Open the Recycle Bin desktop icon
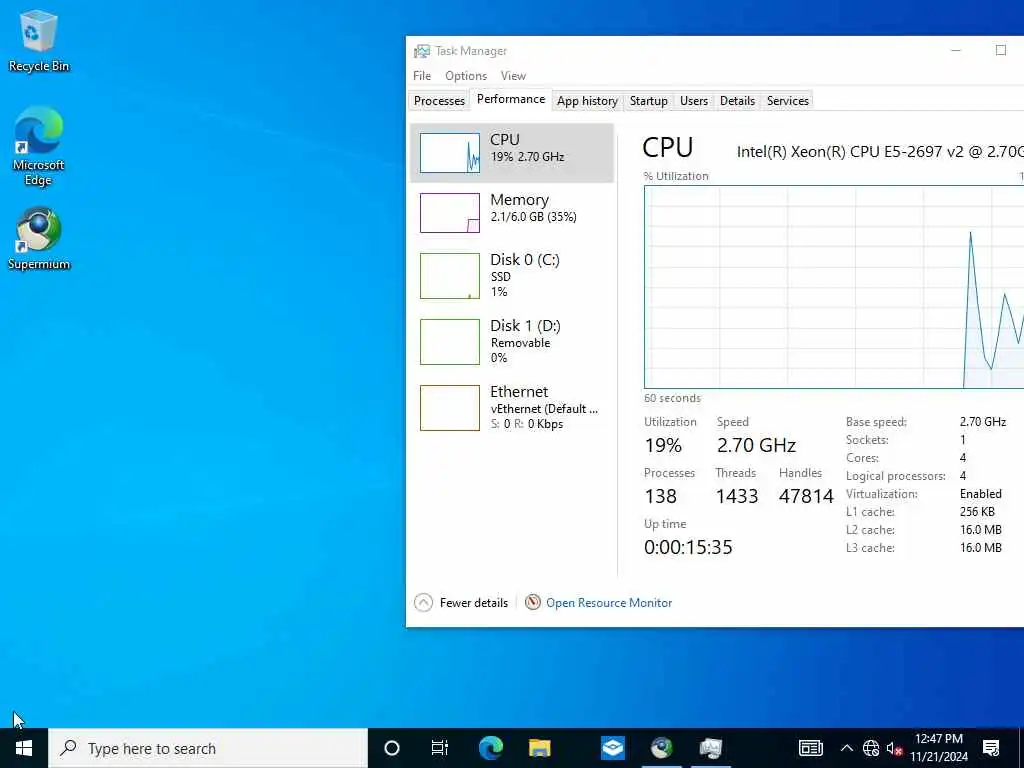Viewport: 1024px width, 768px height. click(39, 40)
